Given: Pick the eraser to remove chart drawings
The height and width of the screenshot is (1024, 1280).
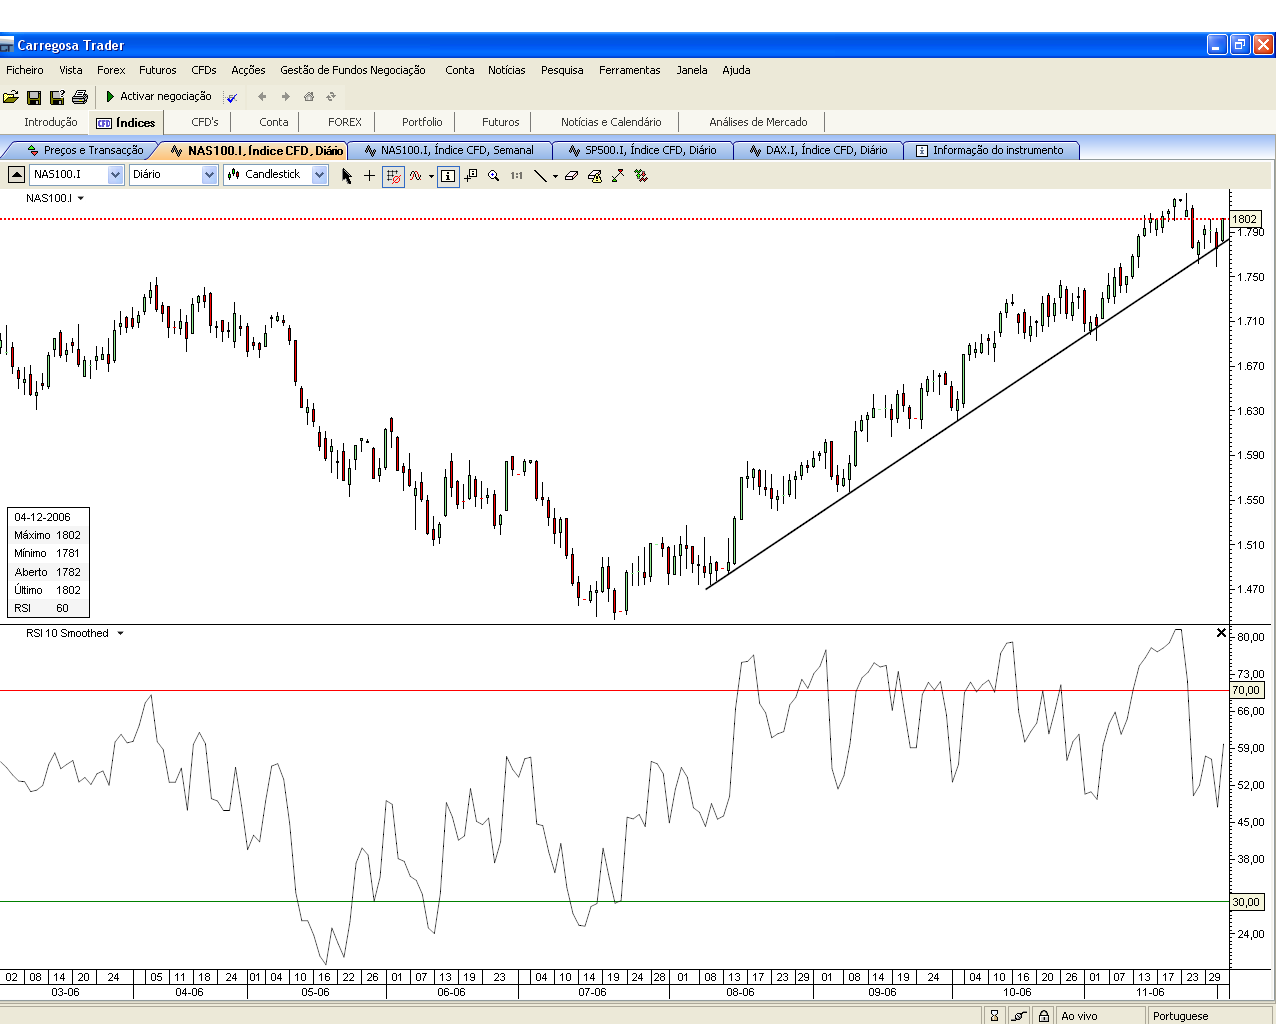Looking at the screenshot, I should tap(571, 176).
